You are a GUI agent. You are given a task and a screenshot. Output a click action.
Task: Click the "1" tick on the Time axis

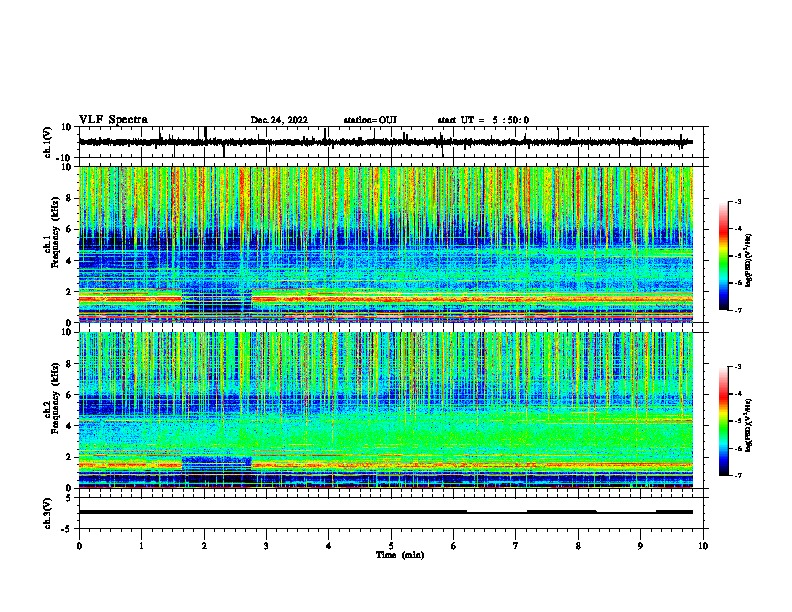tap(141, 546)
